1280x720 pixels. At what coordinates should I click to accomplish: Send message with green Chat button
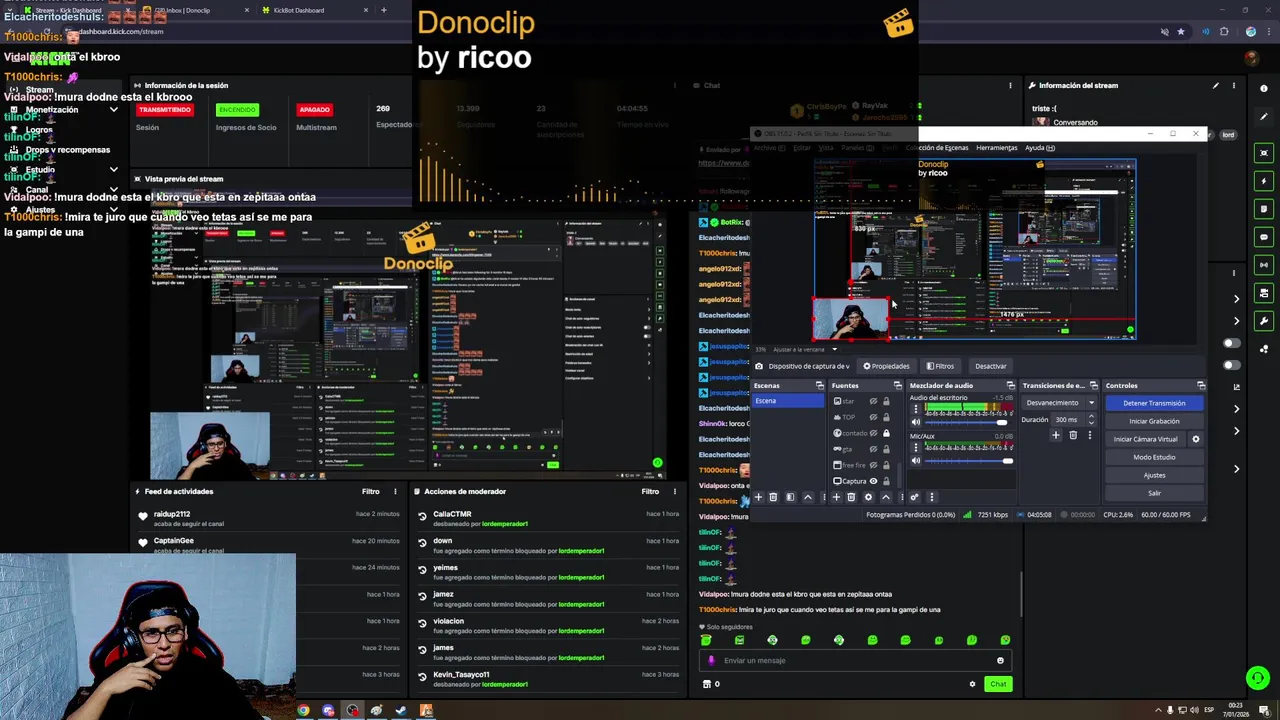pos(998,684)
